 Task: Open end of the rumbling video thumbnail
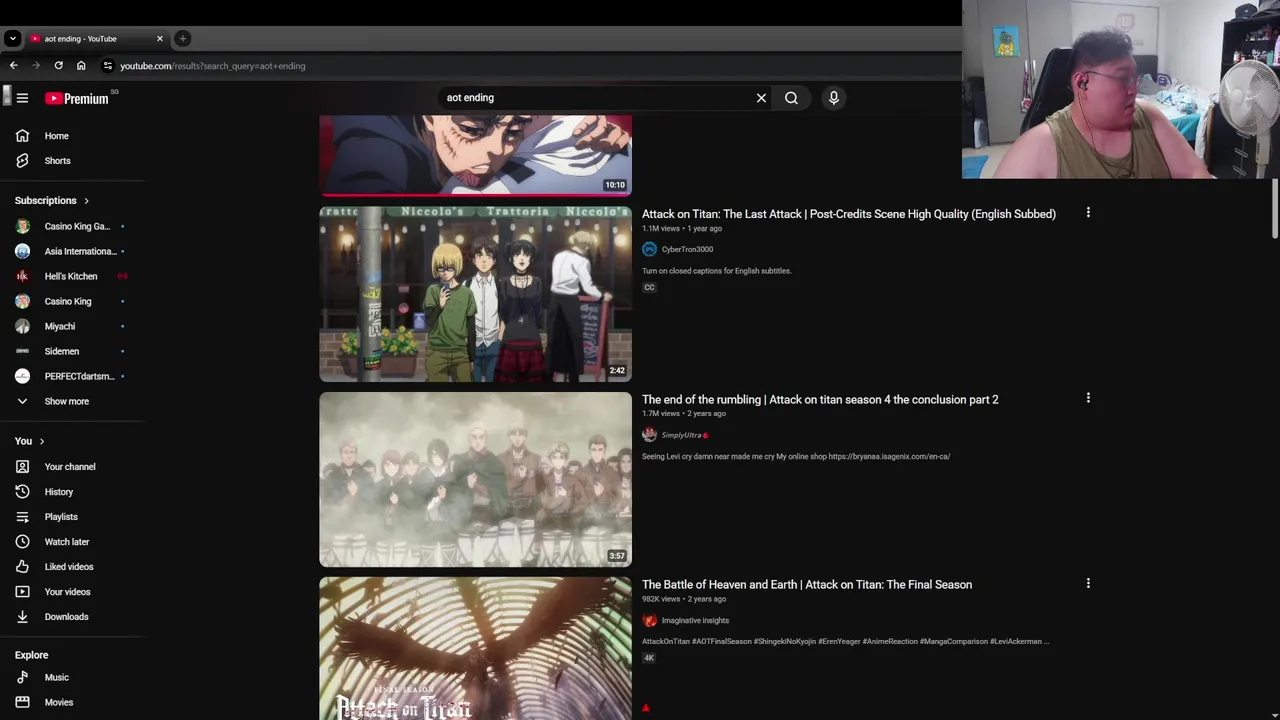pyautogui.click(x=475, y=479)
